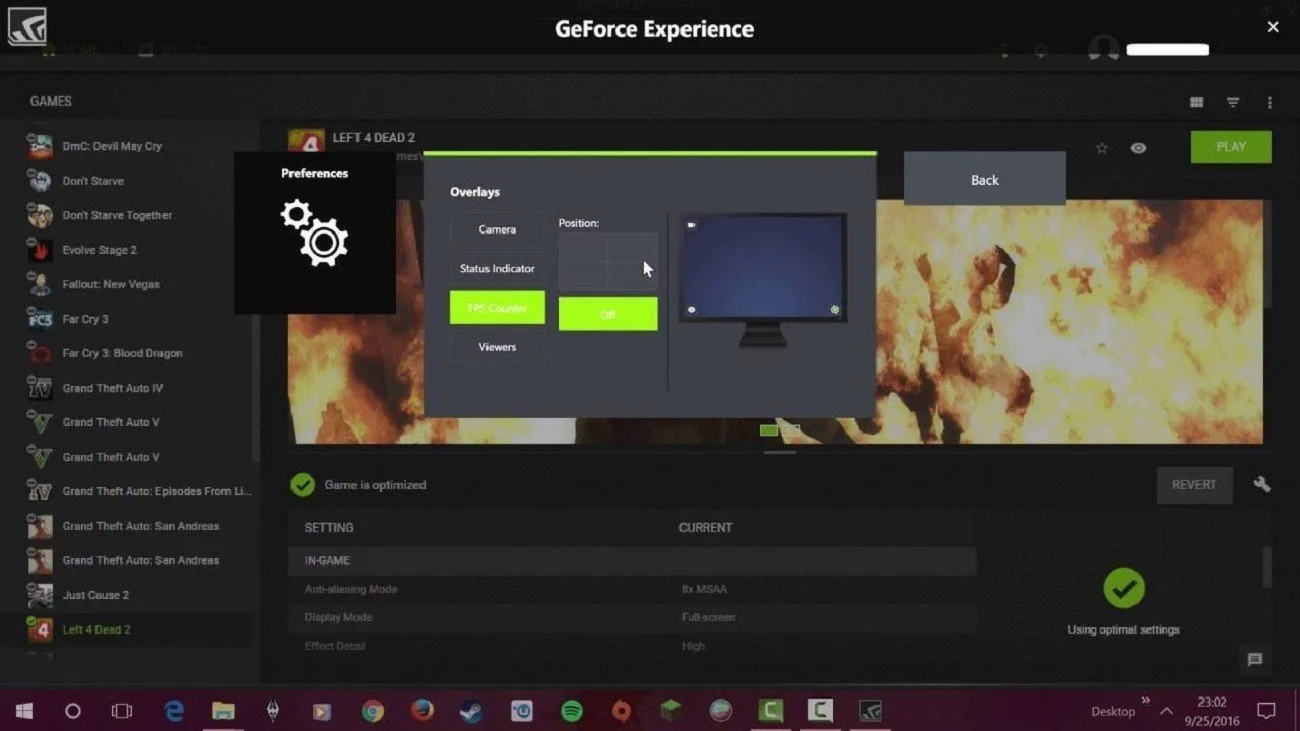Click the Evolve Stage 2 game icon
This screenshot has width=1300, height=731.
[x=40, y=250]
